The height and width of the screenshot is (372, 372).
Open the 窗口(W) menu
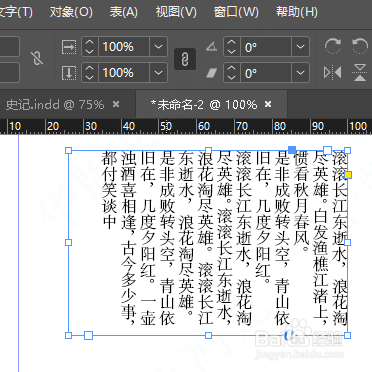236,12
